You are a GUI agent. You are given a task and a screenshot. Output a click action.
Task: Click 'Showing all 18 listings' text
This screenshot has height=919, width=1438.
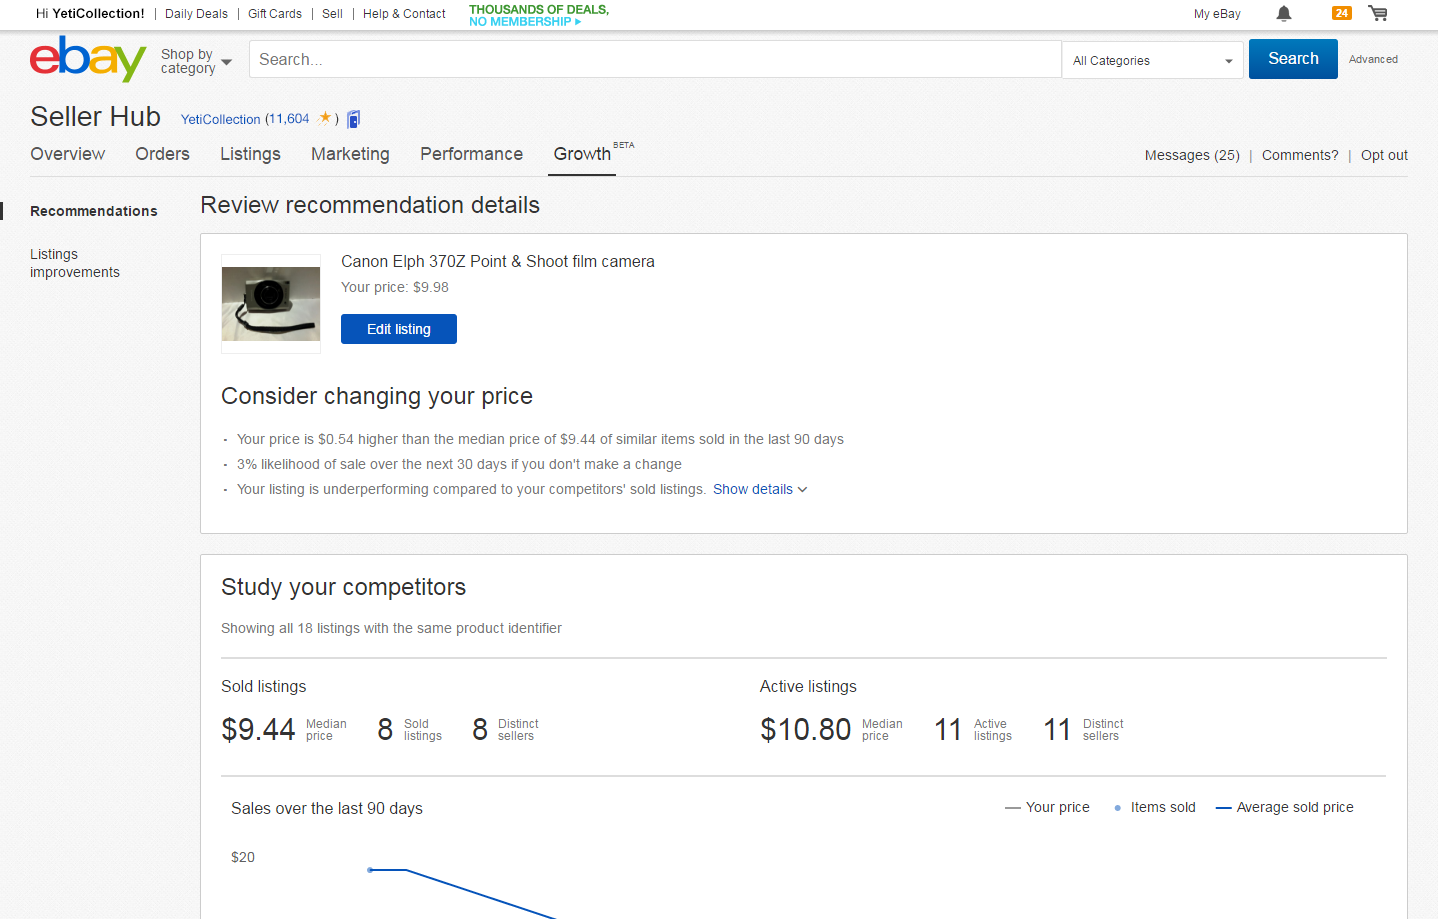point(391,628)
